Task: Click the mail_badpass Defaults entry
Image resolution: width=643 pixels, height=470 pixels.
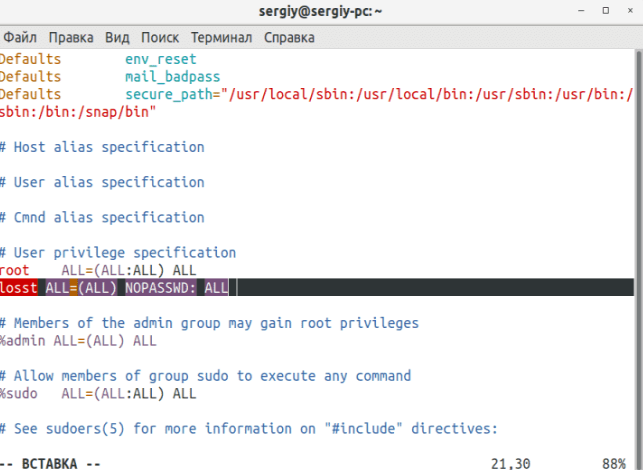Action: (x=172, y=76)
